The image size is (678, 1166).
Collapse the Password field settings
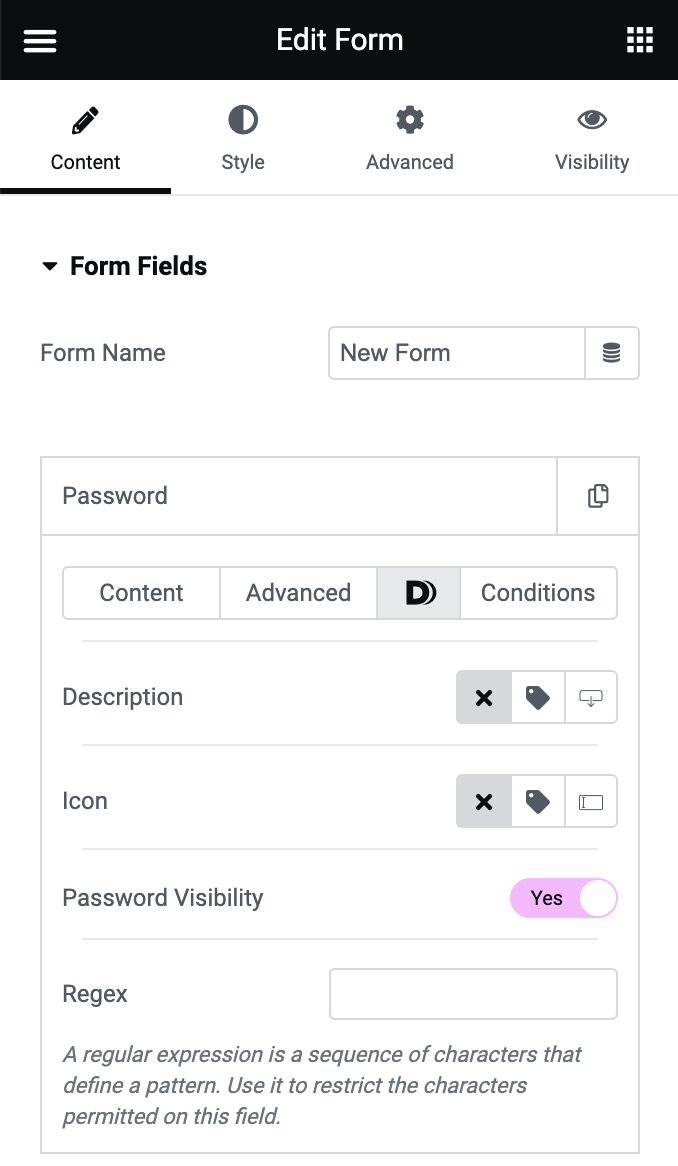pos(300,495)
